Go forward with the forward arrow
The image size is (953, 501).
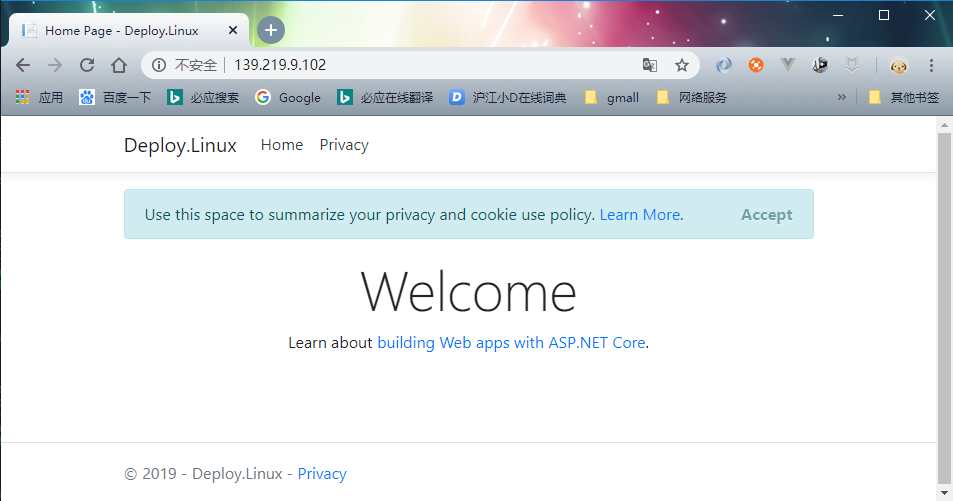[x=55, y=65]
